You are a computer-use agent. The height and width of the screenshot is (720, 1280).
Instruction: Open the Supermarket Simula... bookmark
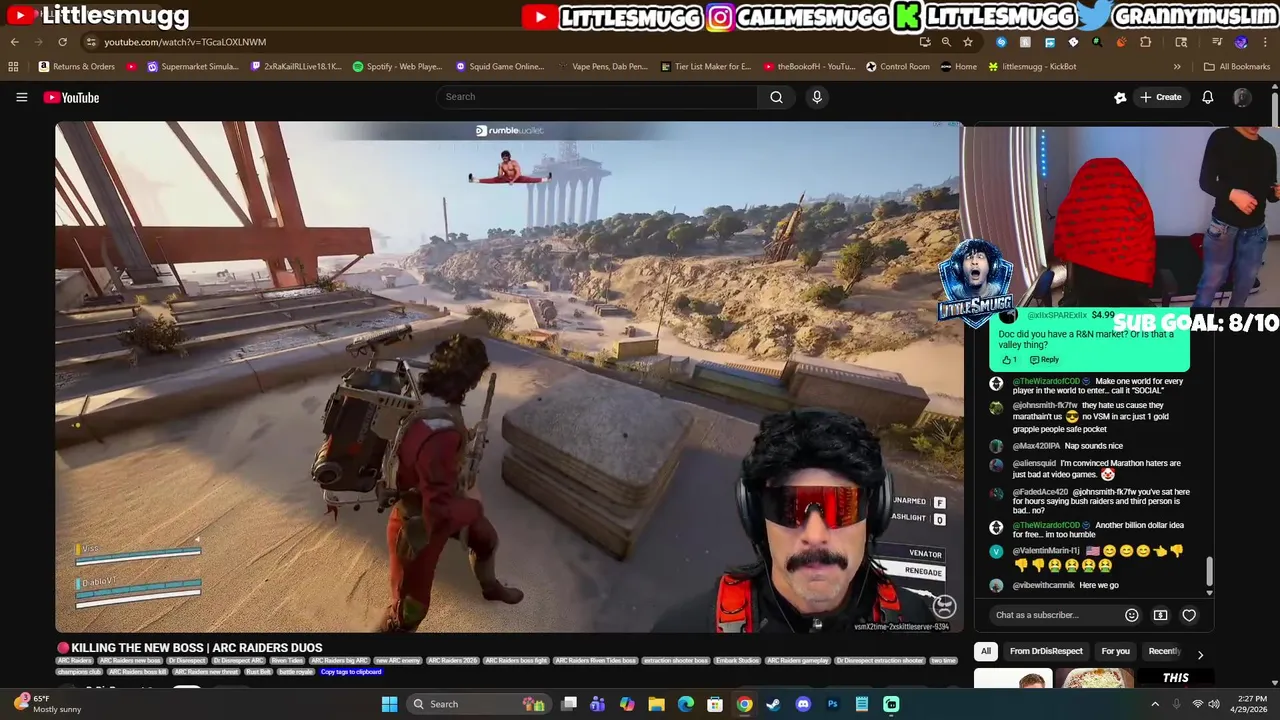point(193,67)
